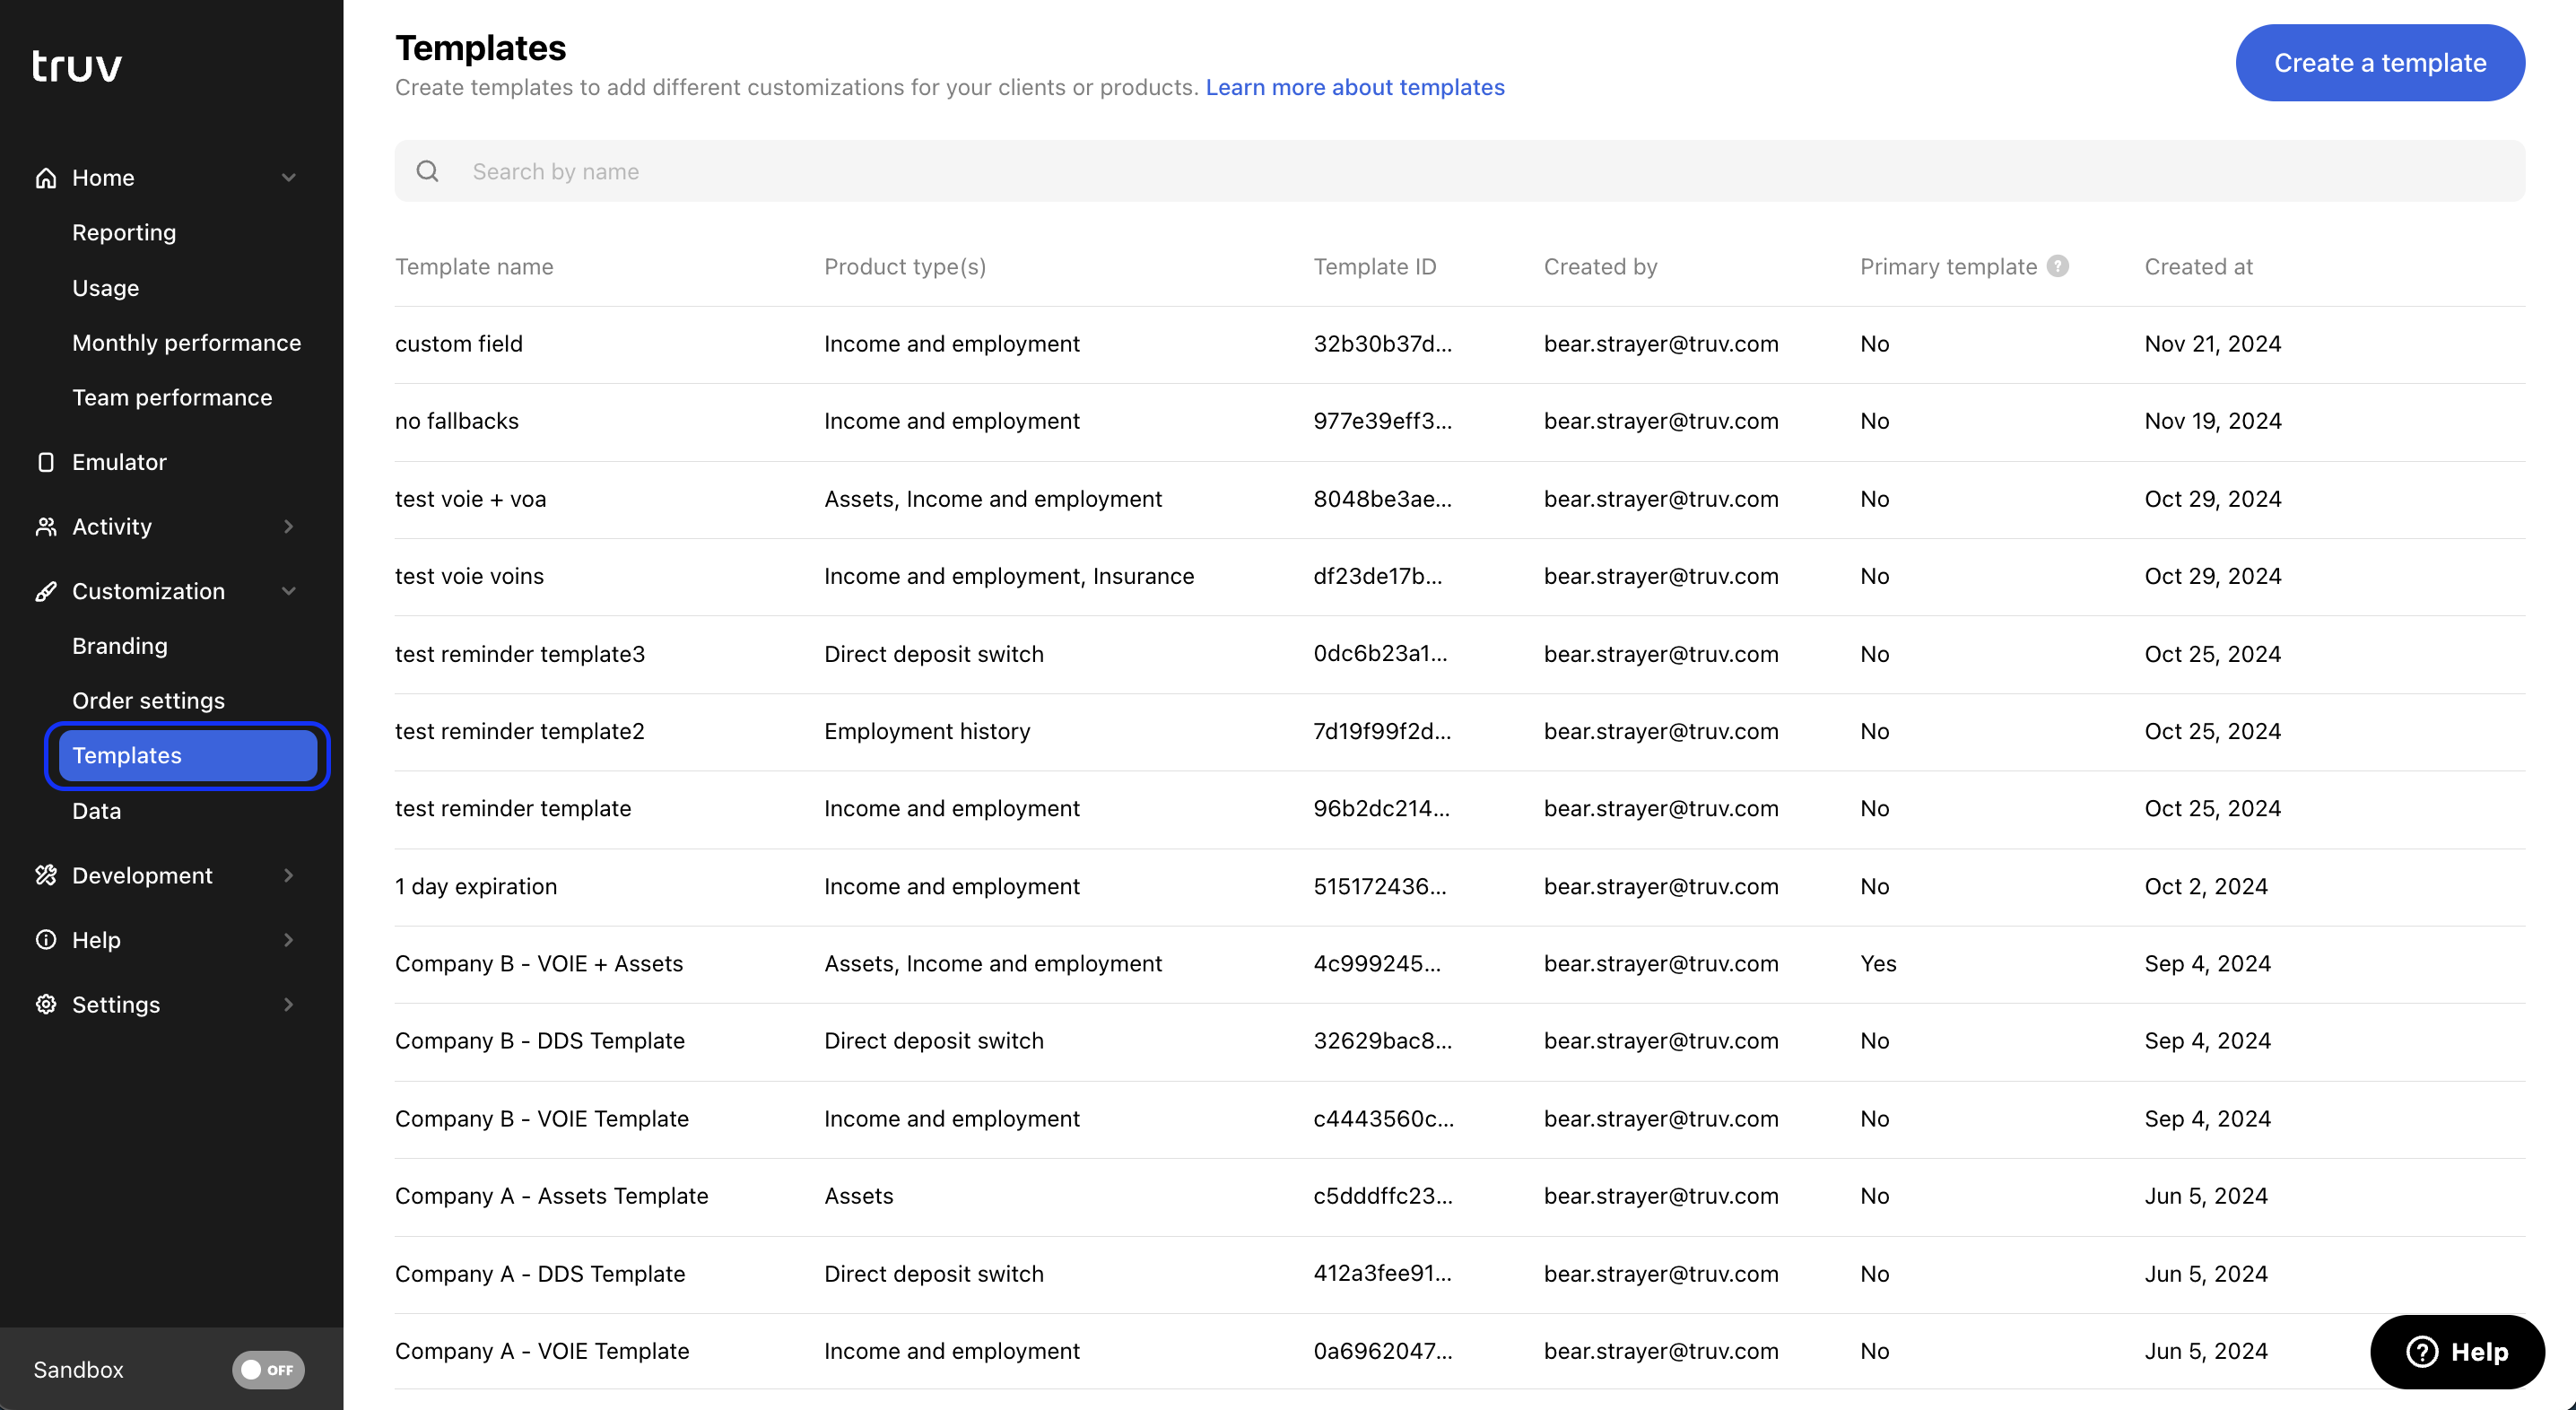Click template ID 4c999245...
Image resolution: width=2576 pixels, height=1410 pixels.
[1377, 964]
